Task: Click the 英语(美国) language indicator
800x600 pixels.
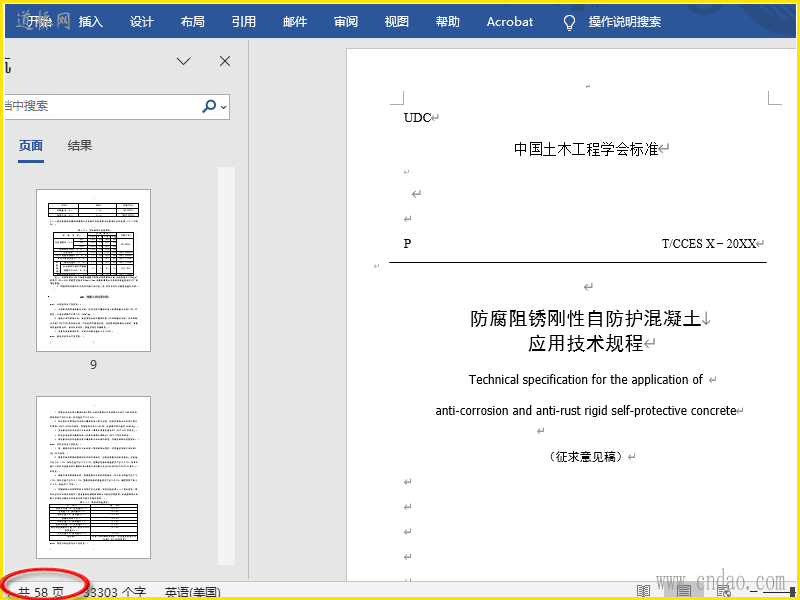Action: (x=192, y=592)
